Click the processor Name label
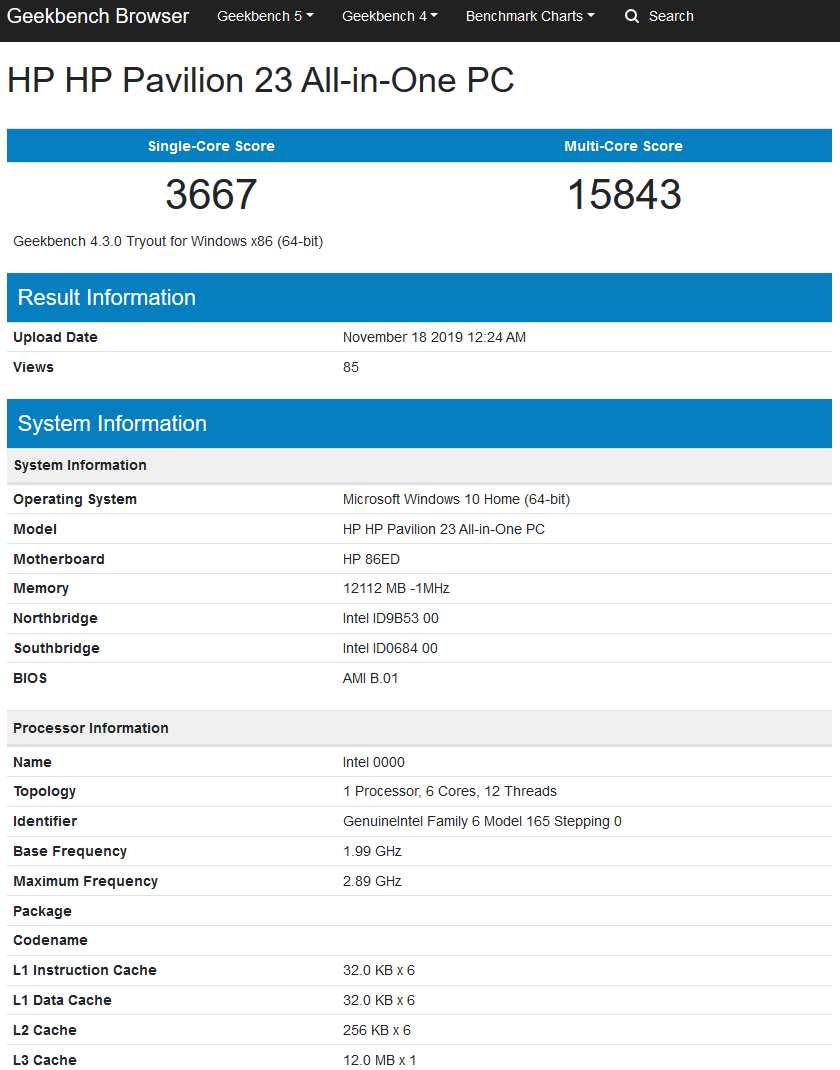The height and width of the screenshot is (1070, 840). click(32, 762)
